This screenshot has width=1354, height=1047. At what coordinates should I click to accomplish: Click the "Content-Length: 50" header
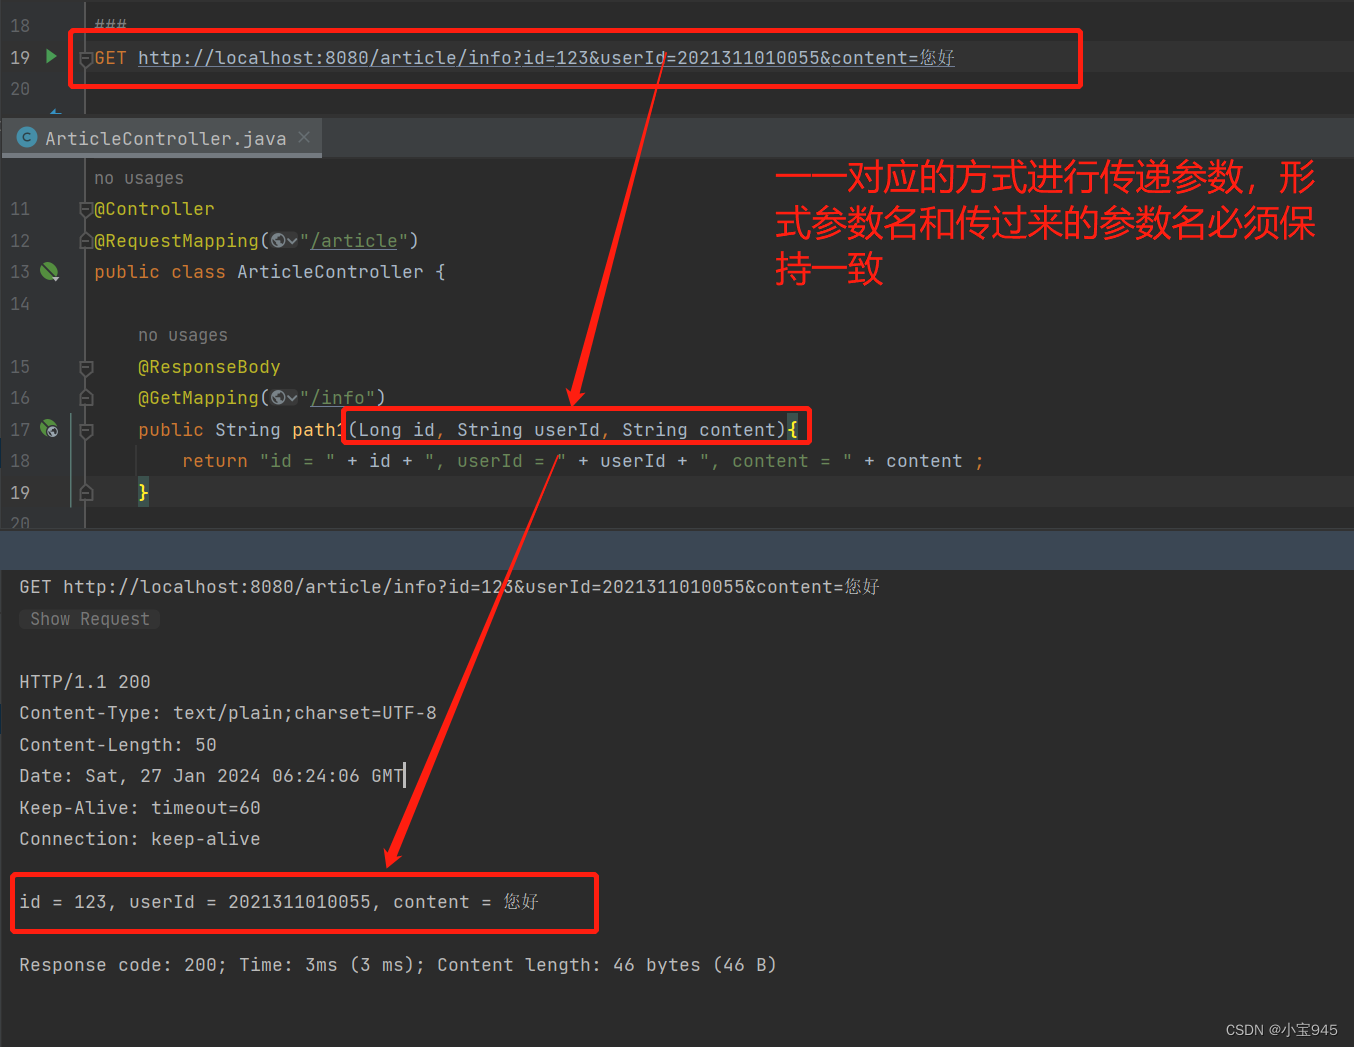(x=118, y=745)
